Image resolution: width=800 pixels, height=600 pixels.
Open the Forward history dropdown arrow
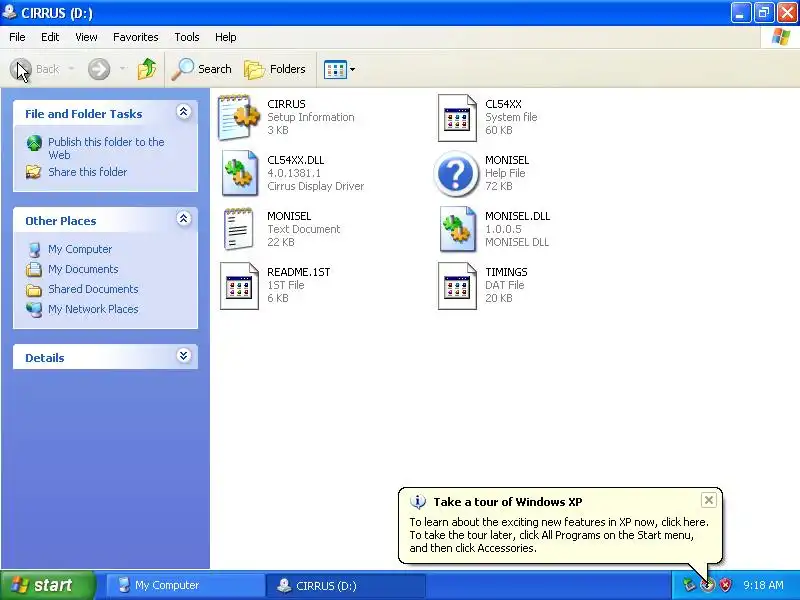pyautogui.click(x=123, y=69)
